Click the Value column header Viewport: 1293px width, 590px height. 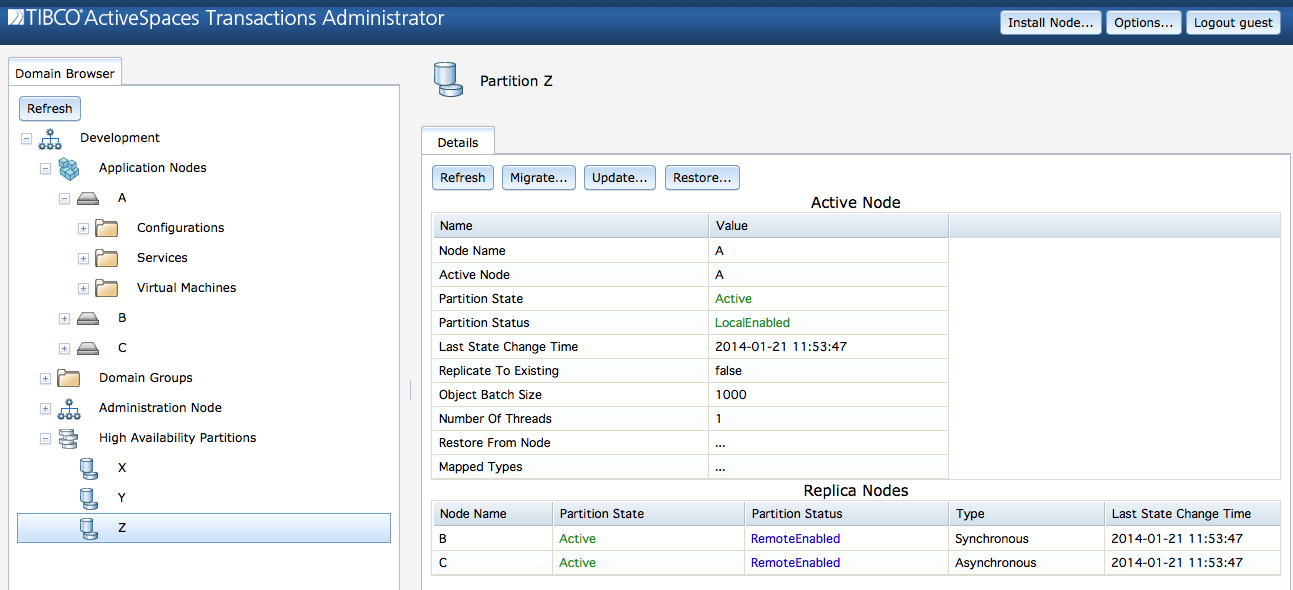click(828, 226)
